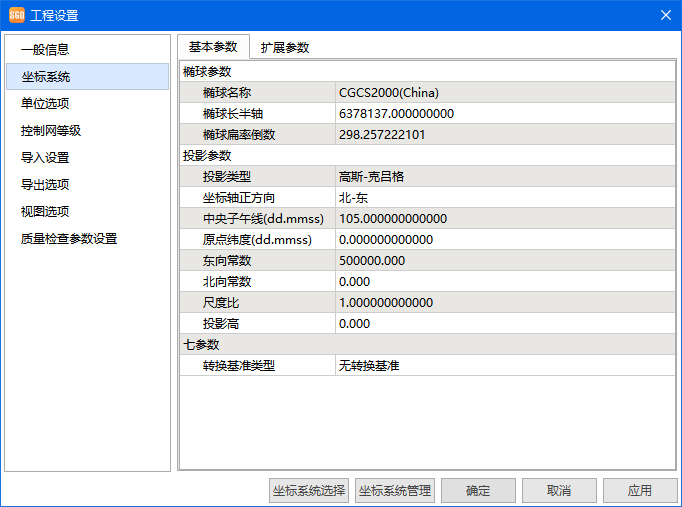Click the 七参数 section header
The height and width of the screenshot is (507, 682).
428,344
